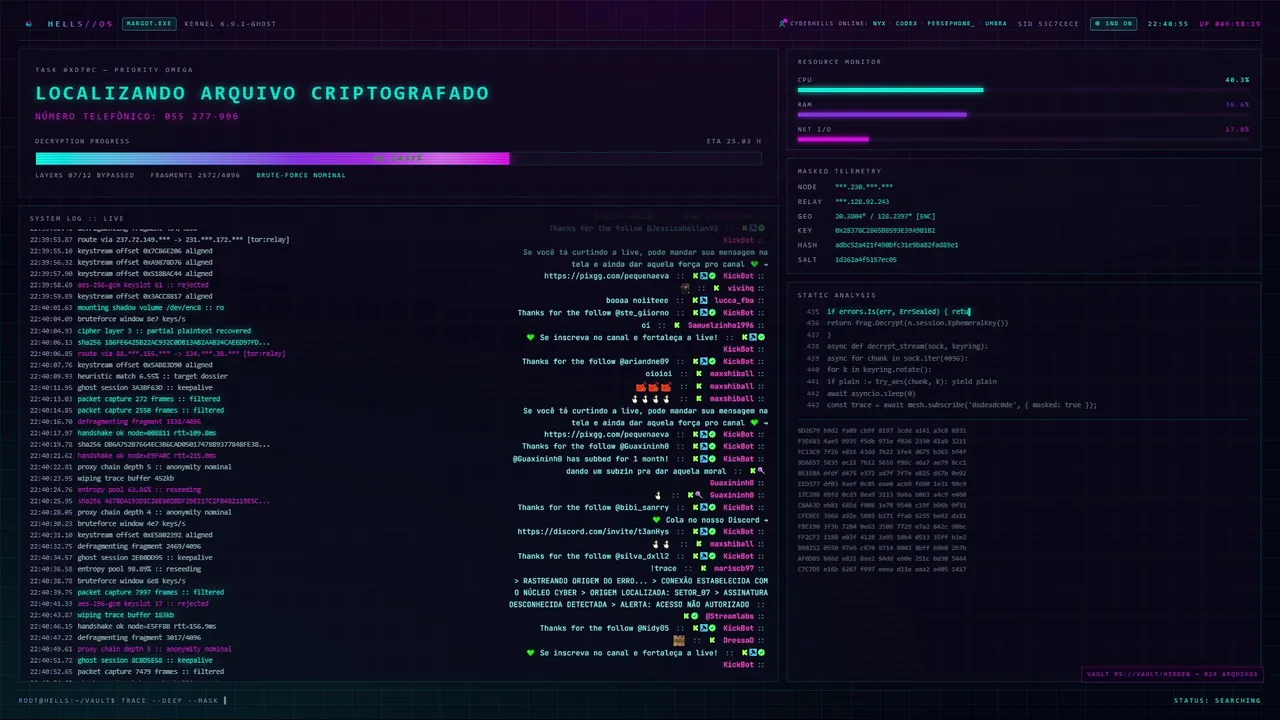Select CODEX in the online users list
Image resolution: width=1280 pixels, height=720 pixels.
[906, 23]
